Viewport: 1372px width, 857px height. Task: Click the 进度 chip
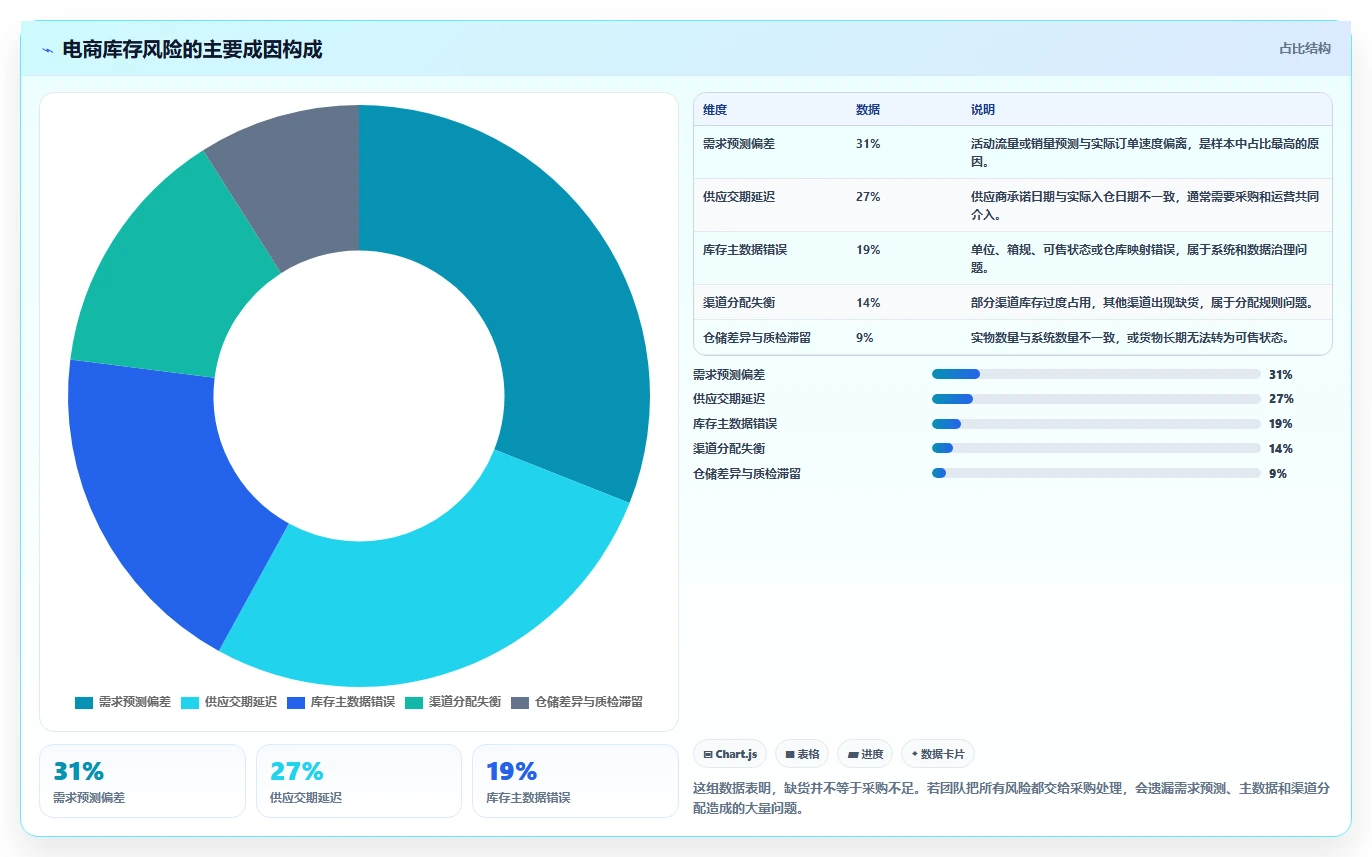tap(865, 754)
